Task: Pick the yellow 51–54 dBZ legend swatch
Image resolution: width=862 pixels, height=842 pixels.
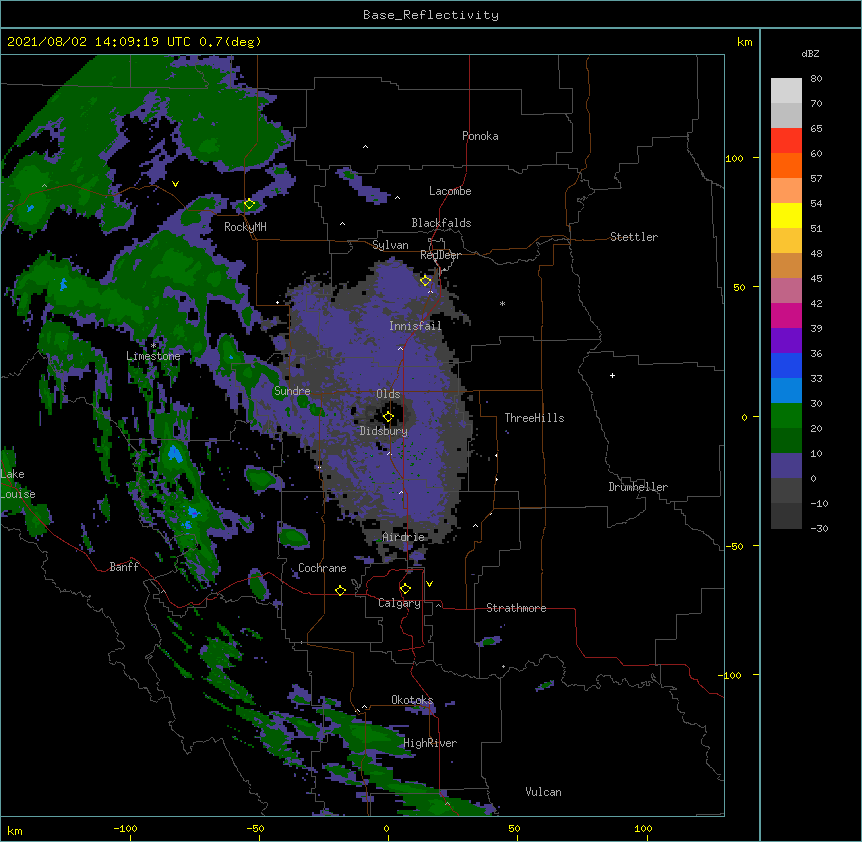Action: (786, 215)
